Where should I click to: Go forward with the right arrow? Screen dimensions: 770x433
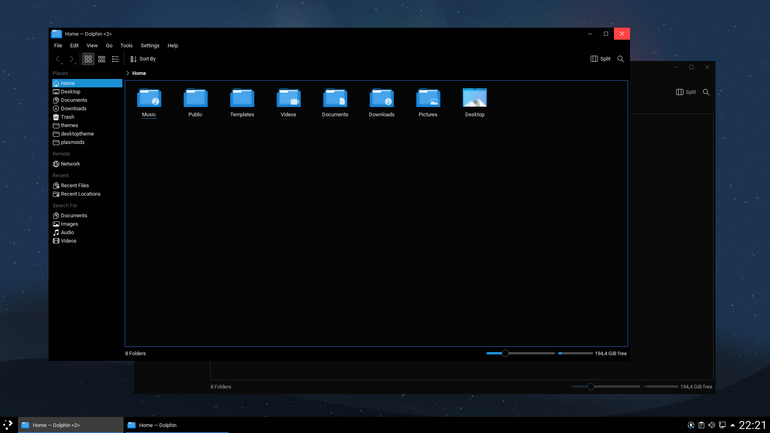tap(71, 59)
